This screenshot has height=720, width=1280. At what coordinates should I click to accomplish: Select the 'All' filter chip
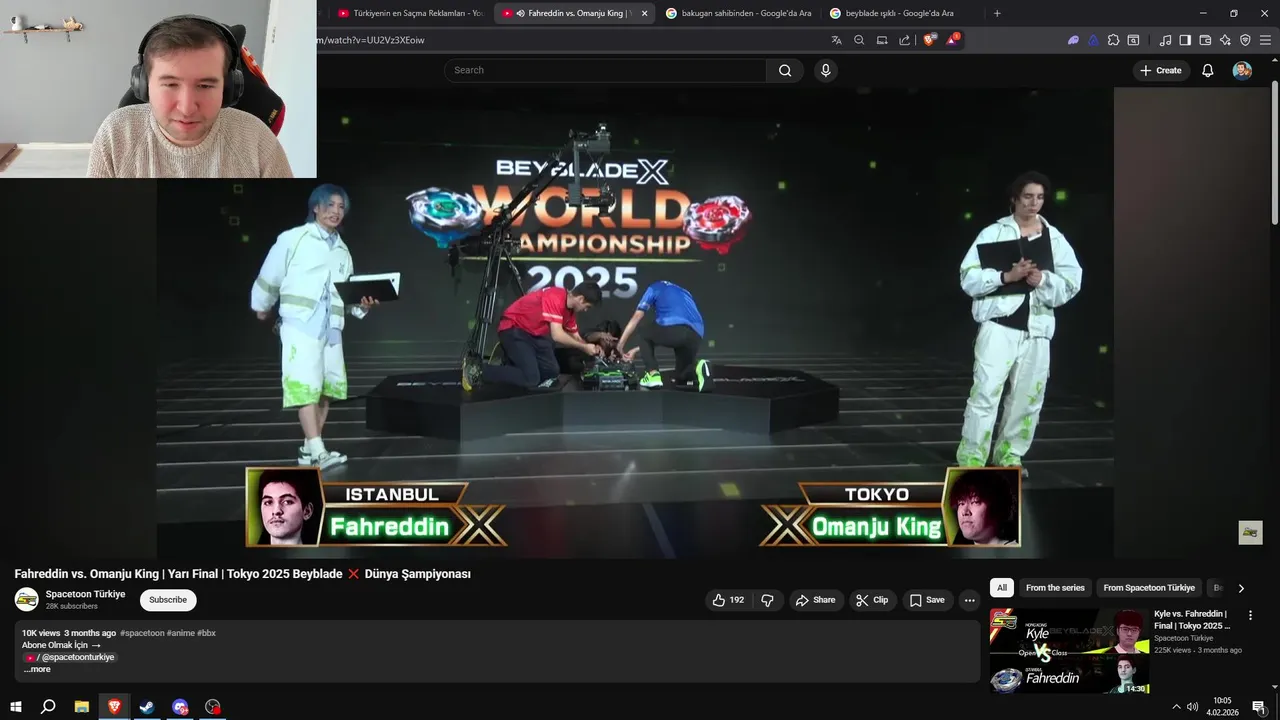(x=1002, y=588)
